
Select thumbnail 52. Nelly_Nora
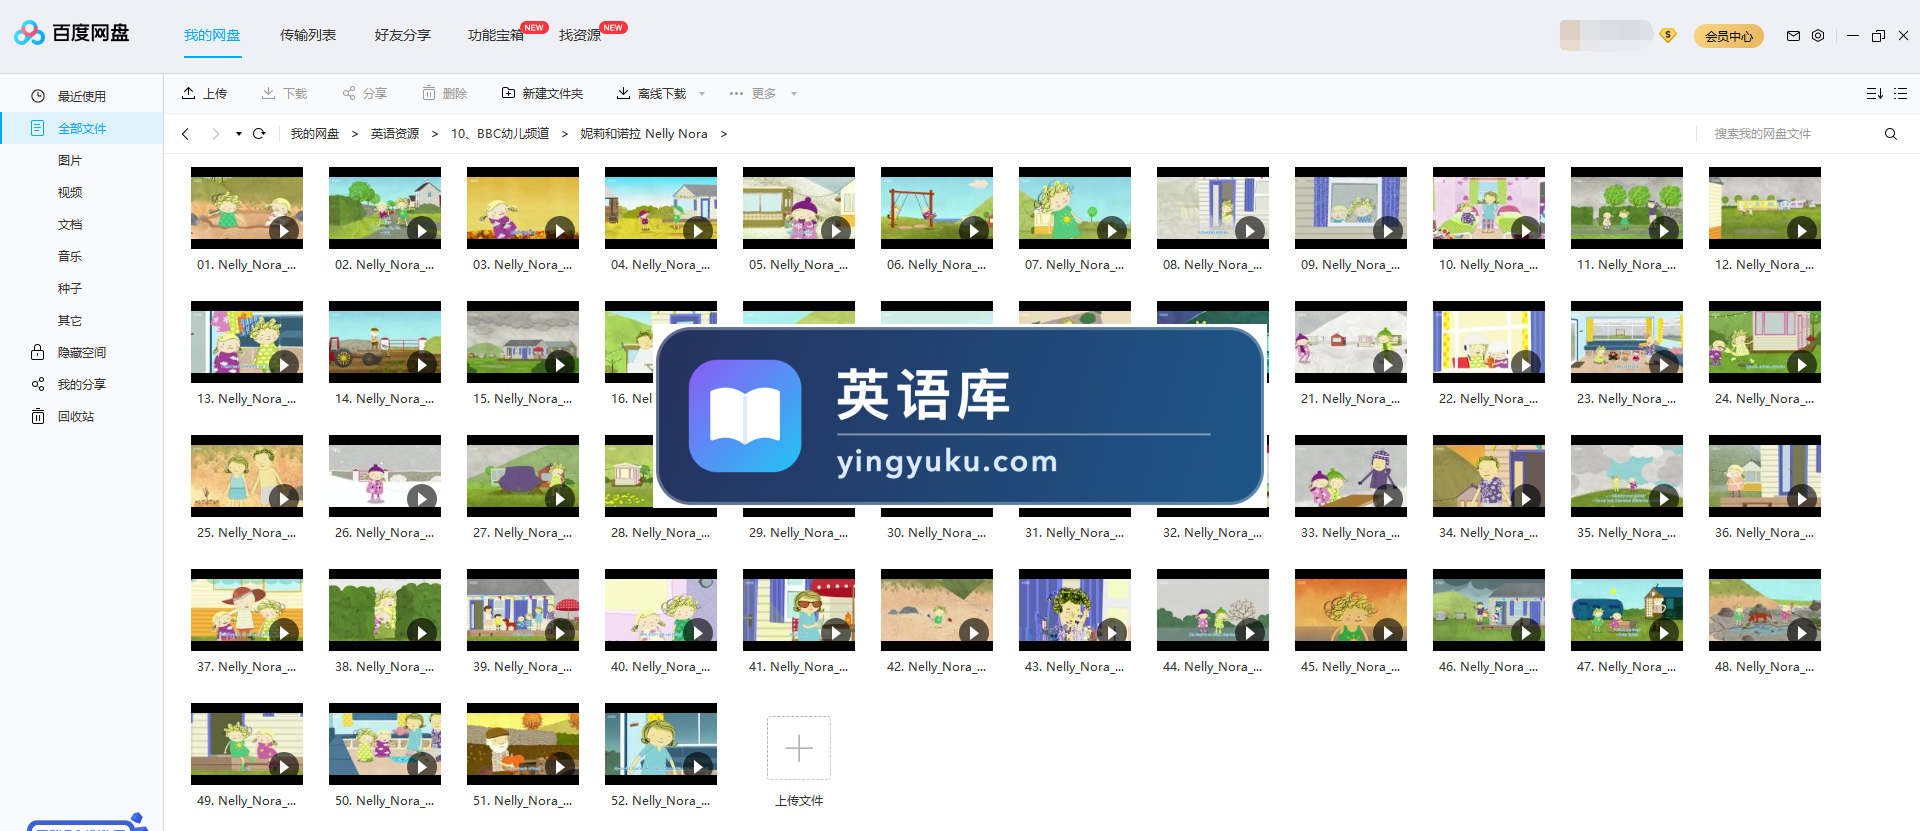click(661, 744)
